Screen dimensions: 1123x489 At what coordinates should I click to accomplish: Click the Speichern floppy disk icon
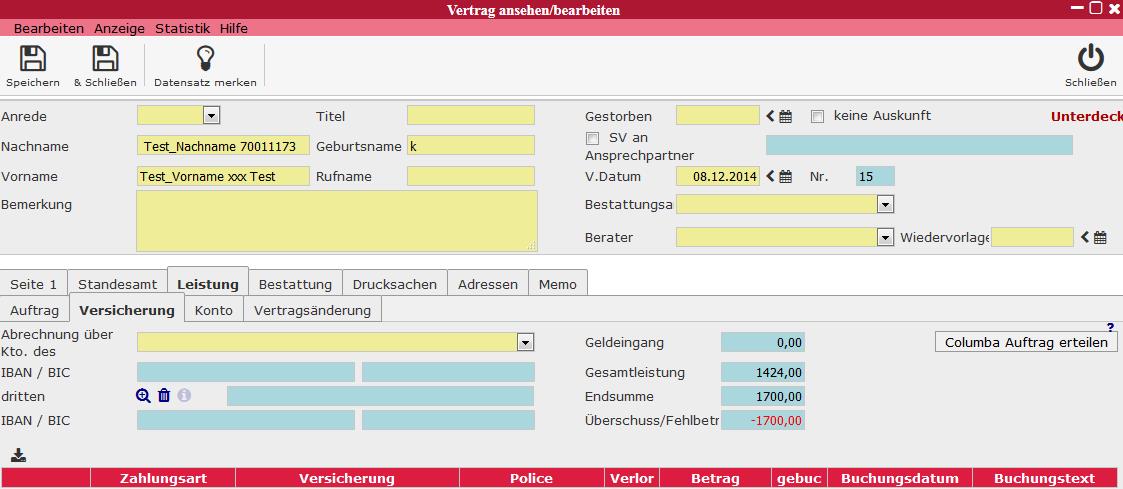tap(33, 59)
